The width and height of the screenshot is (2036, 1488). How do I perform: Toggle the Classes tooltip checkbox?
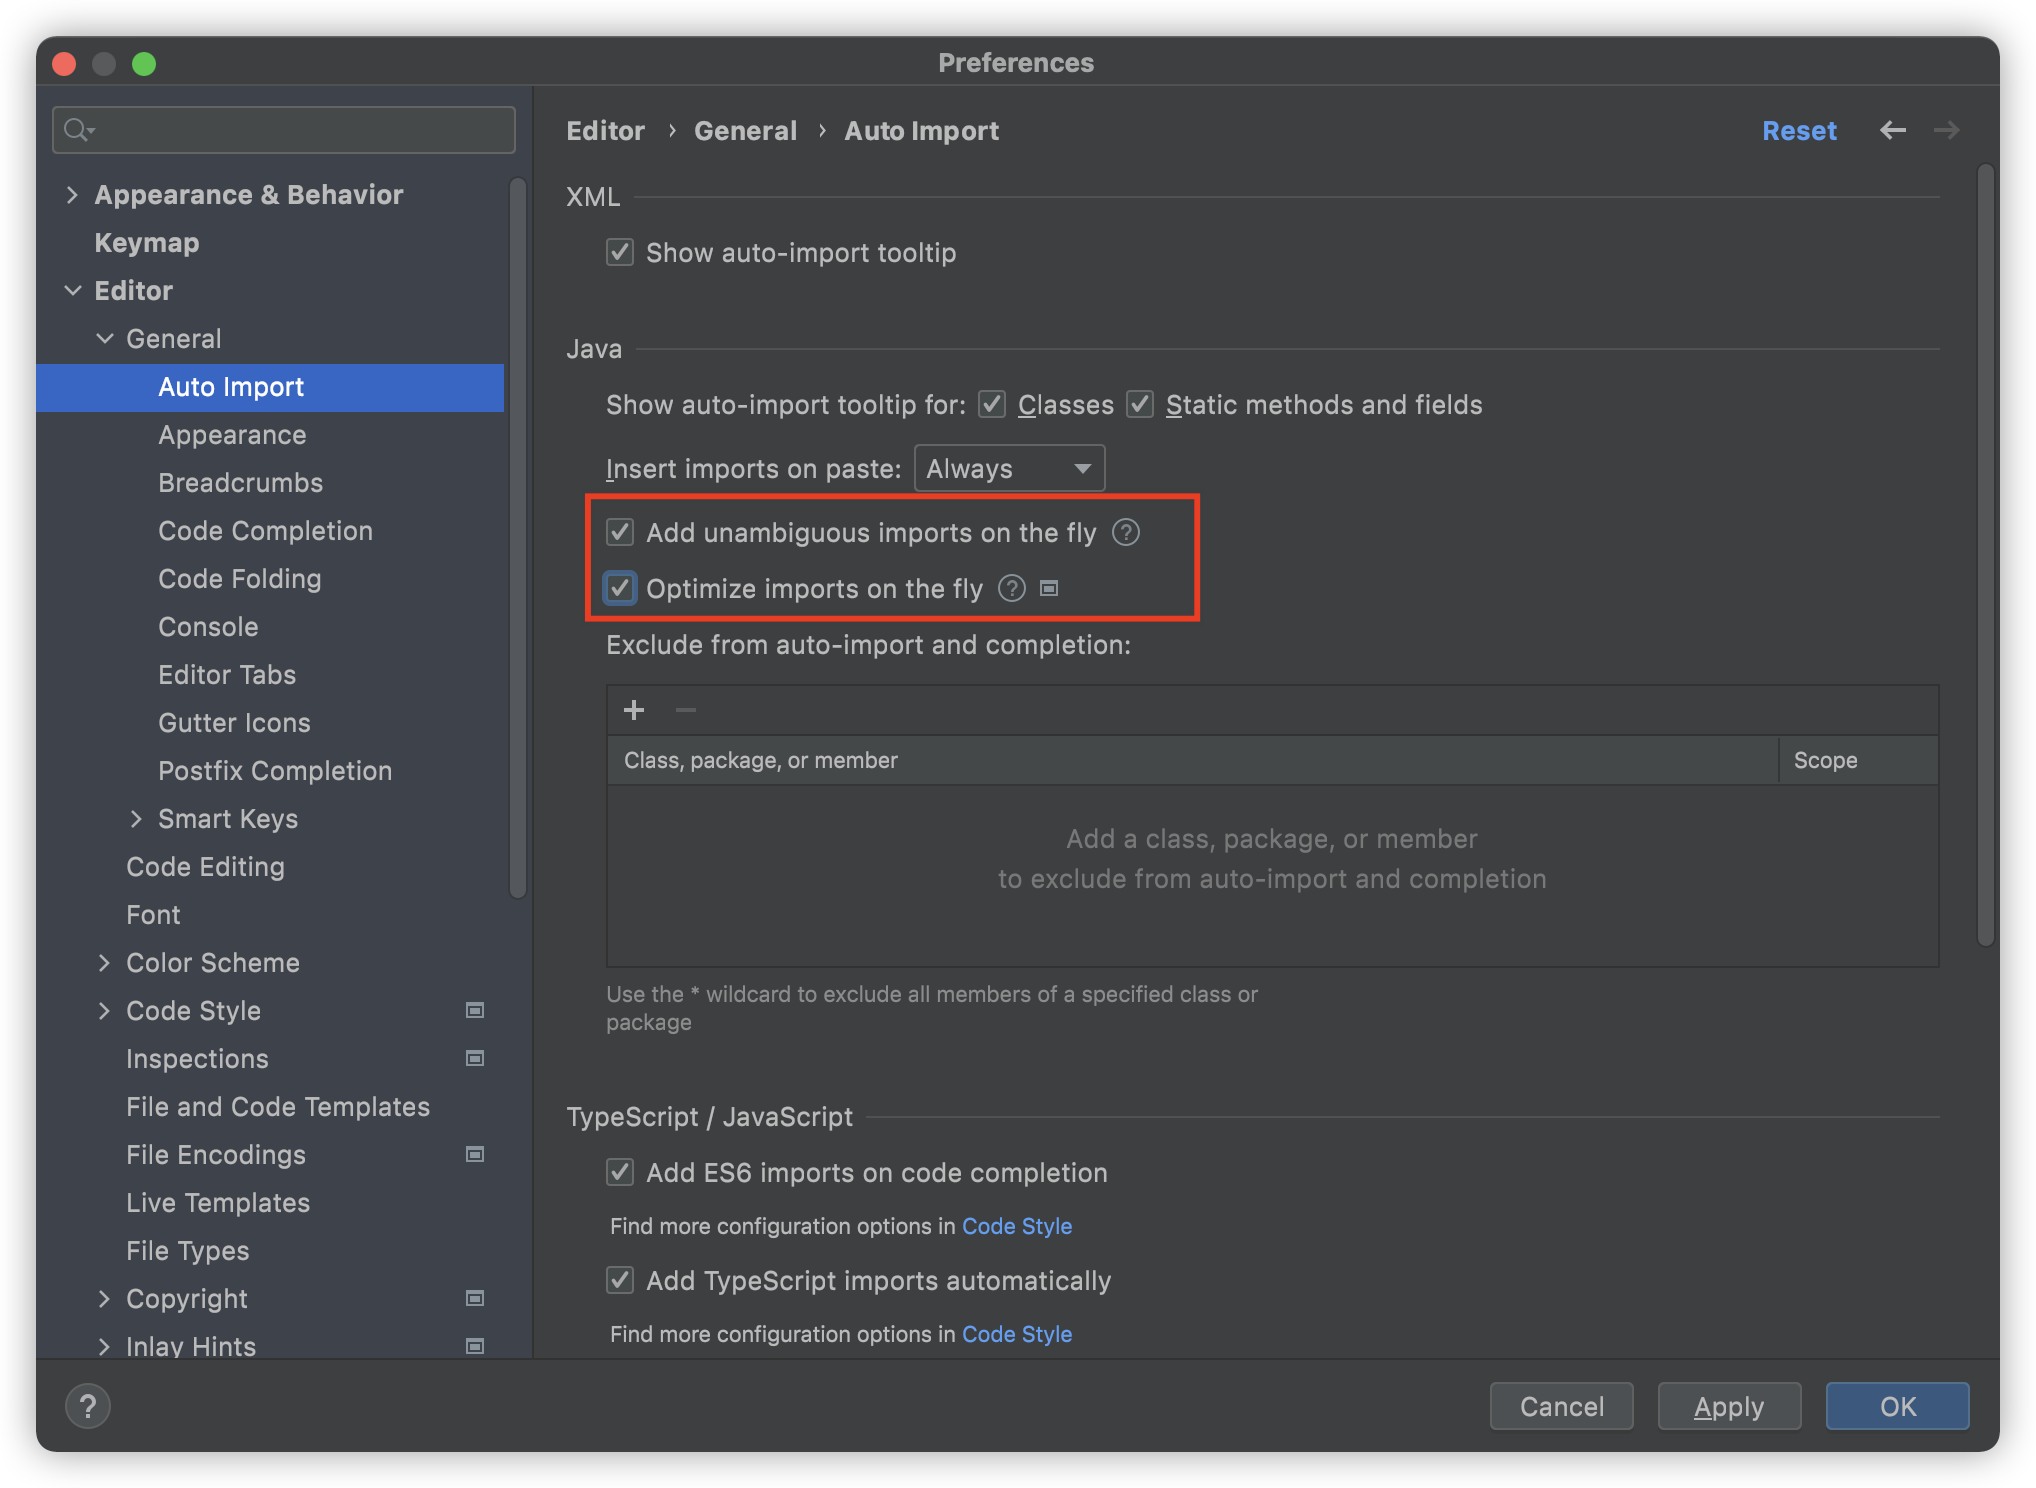point(992,404)
